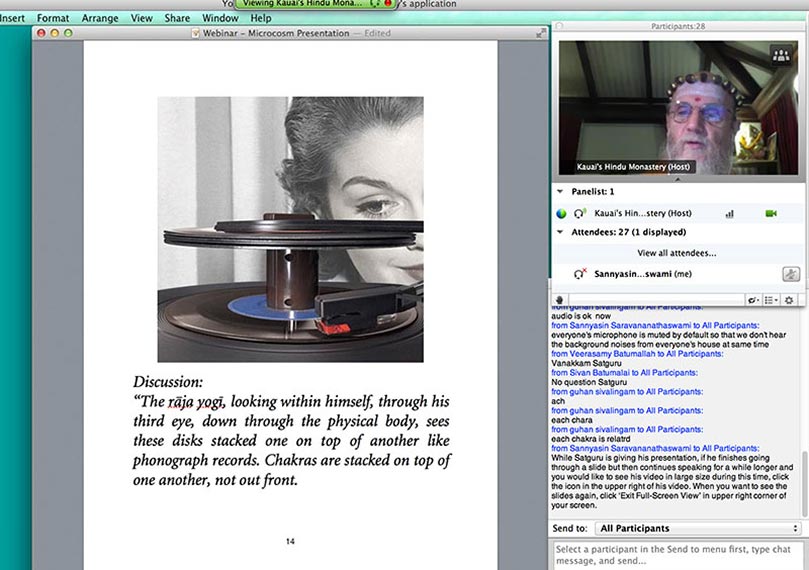Open the Arrange menu
This screenshot has width=809, height=570.
(x=100, y=18)
